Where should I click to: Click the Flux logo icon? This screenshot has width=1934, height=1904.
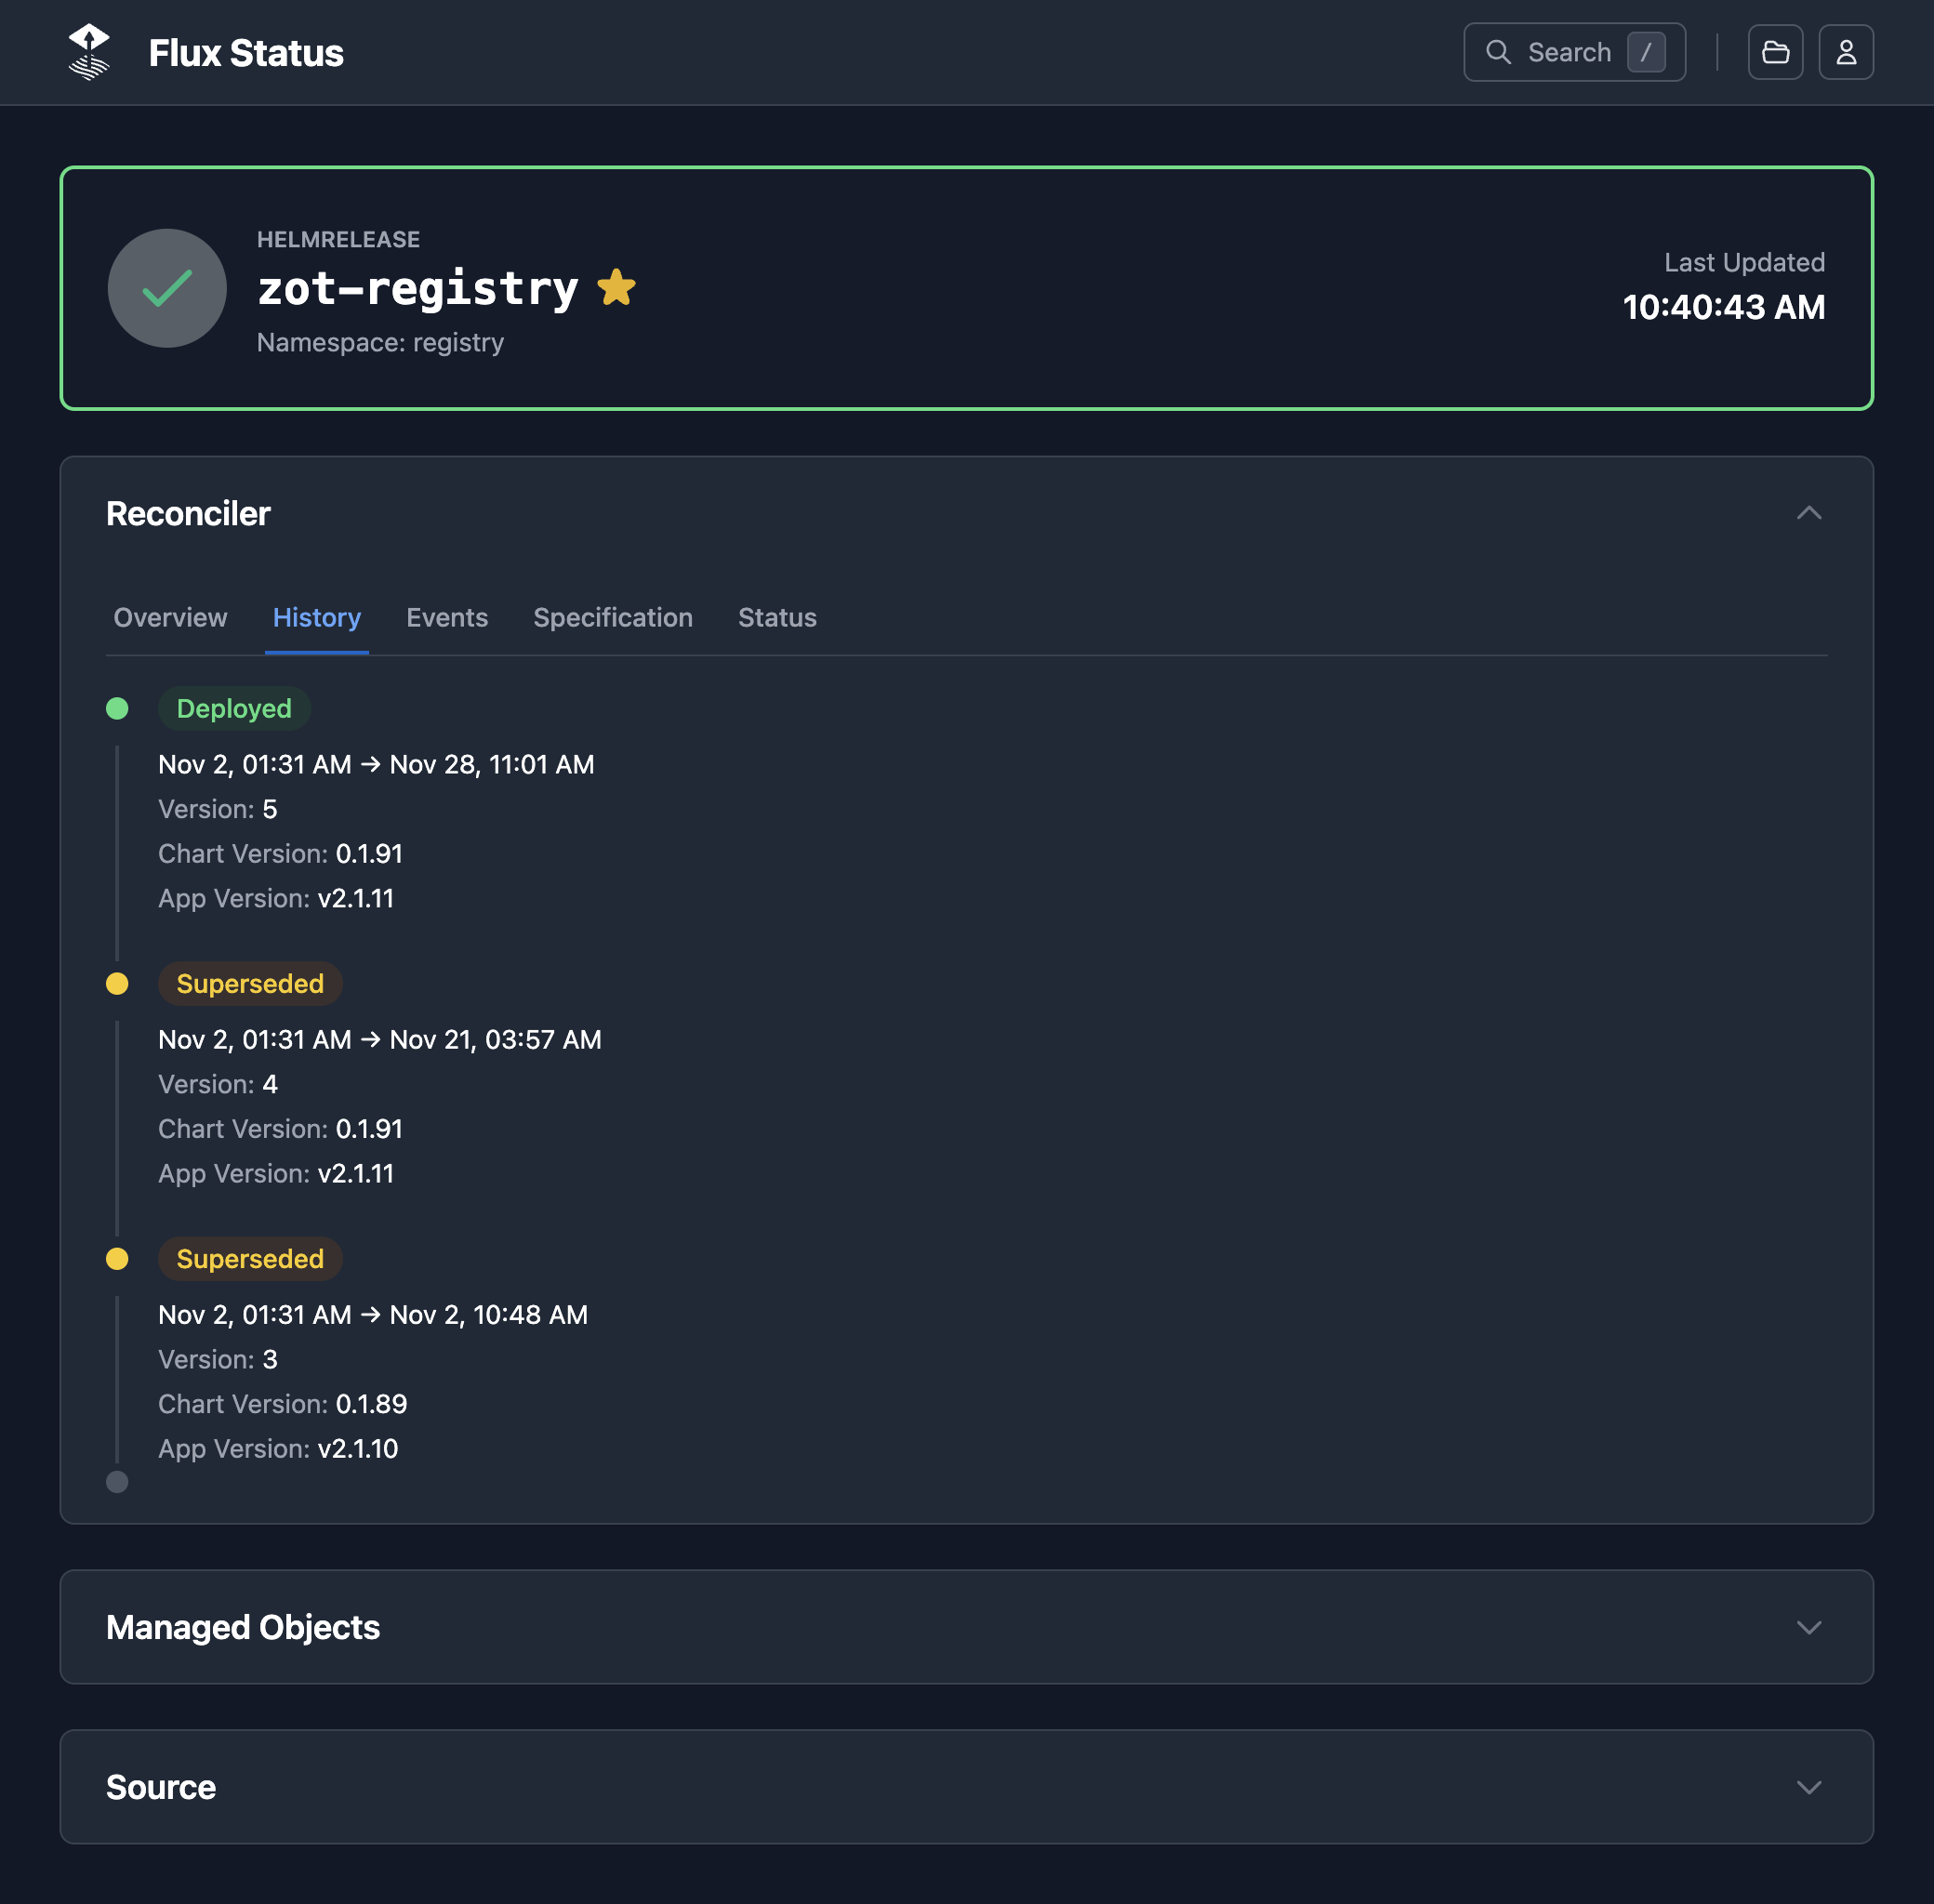pos(89,52)
